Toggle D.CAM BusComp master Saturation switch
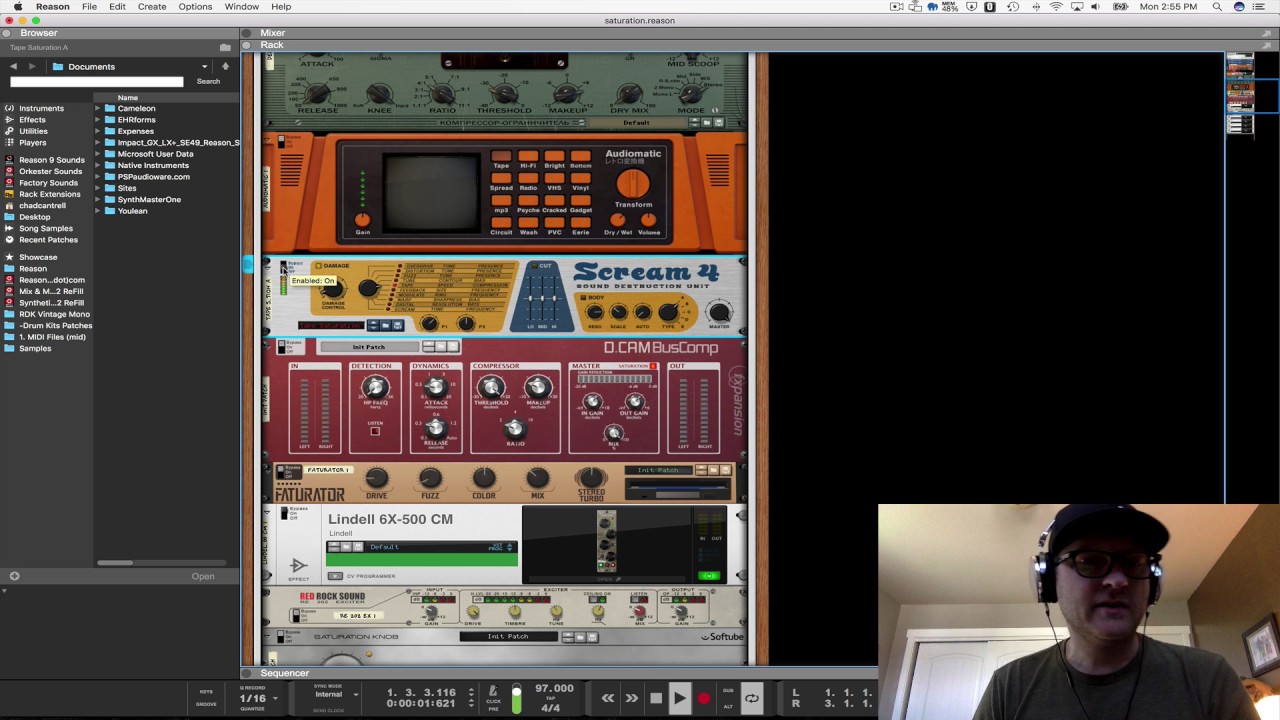Viewport: 1280px width, 720px height. [x=653, y=366]
